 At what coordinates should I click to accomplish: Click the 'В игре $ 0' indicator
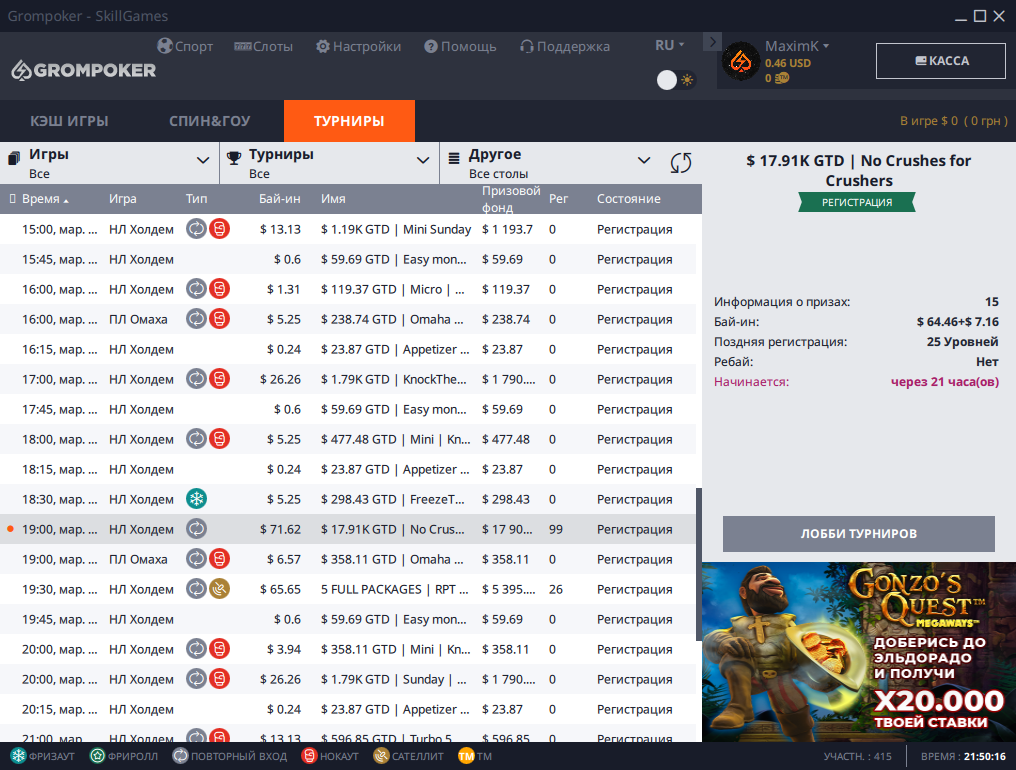[x=954, y=121]
